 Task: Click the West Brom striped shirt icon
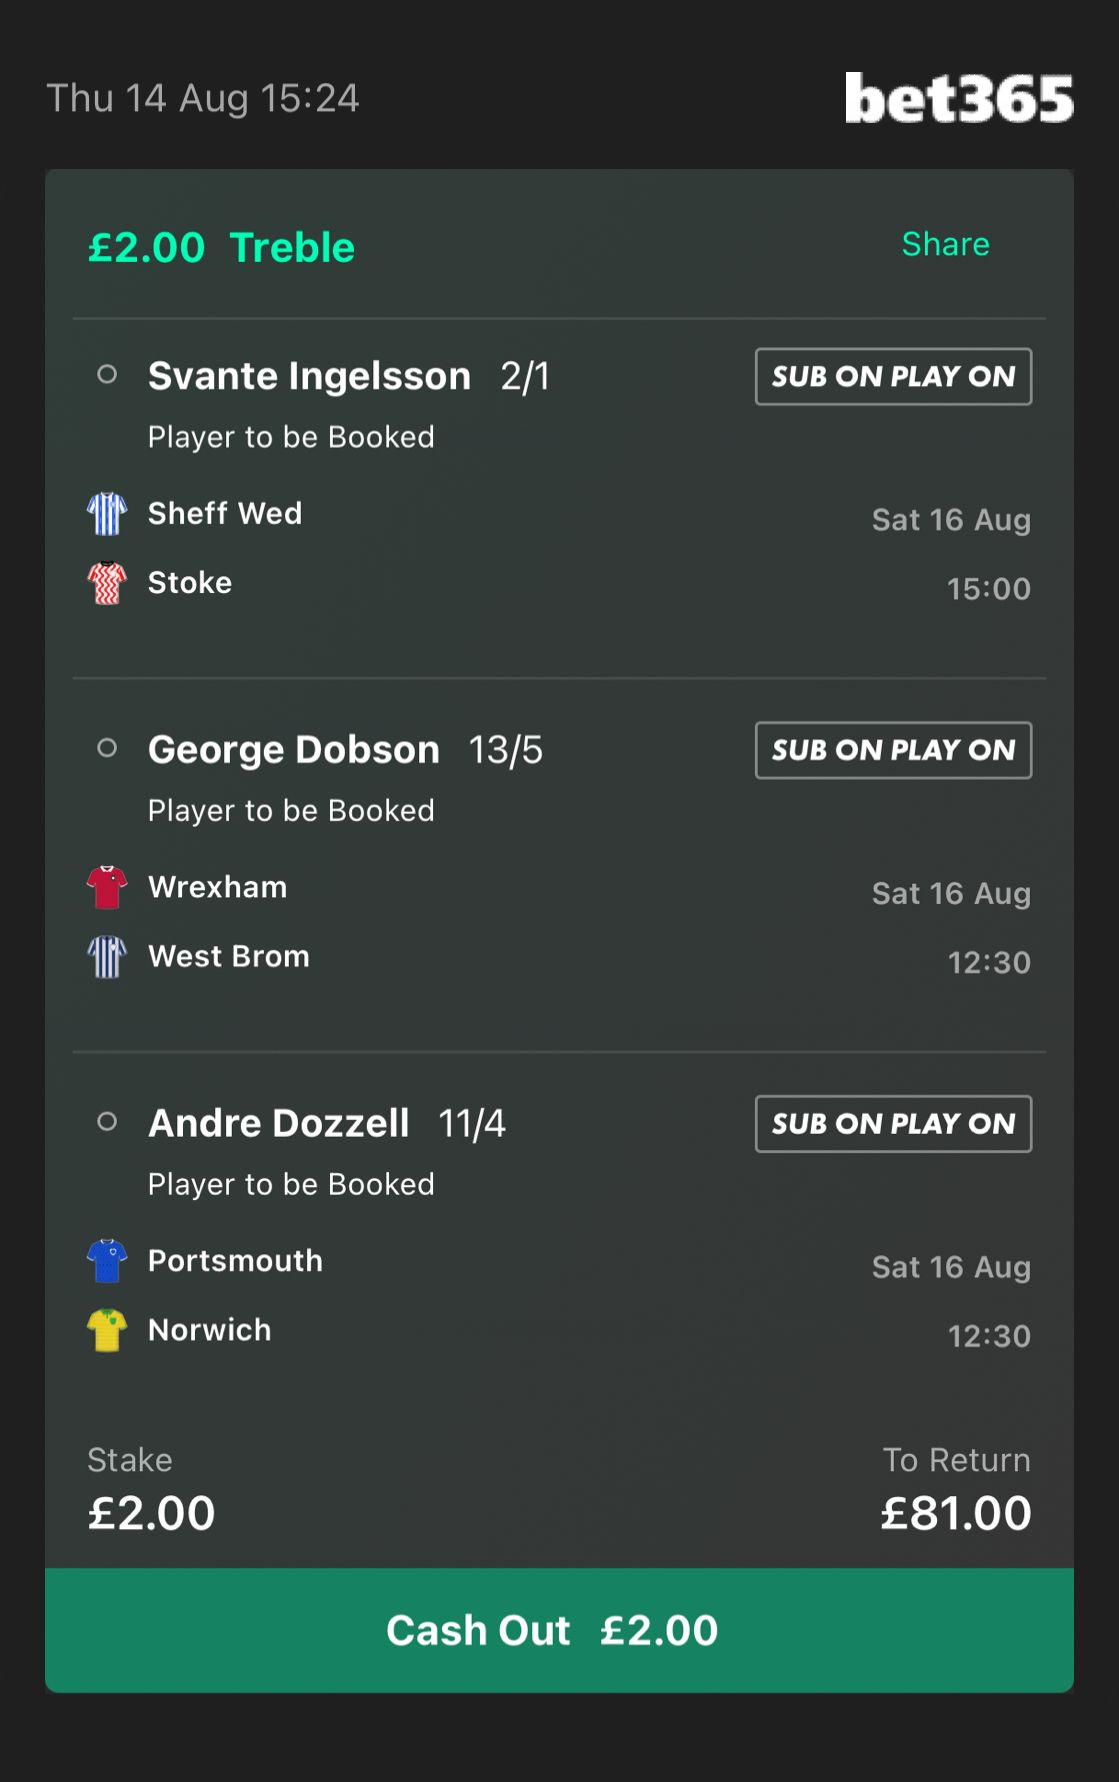107,957
